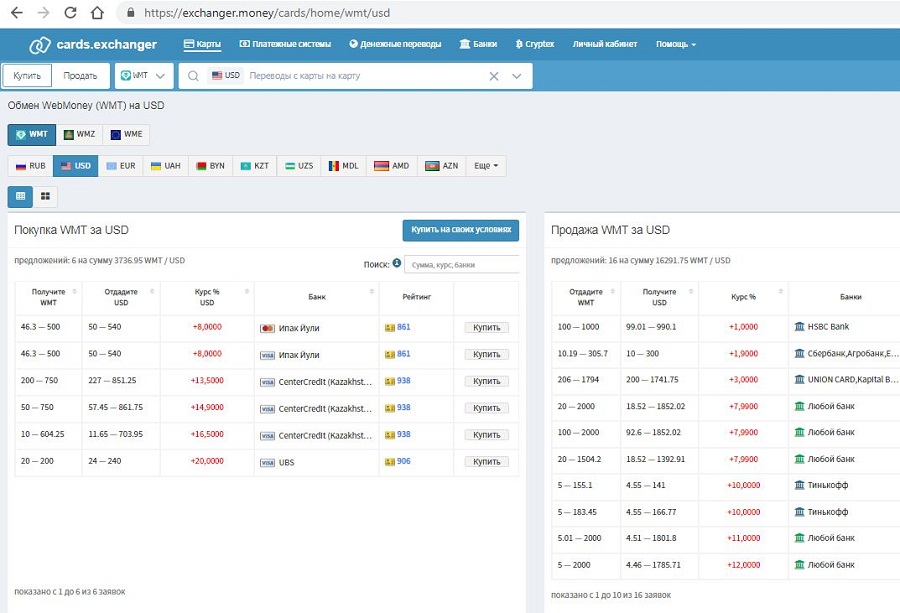
Task: Open Cryptex menu item
Action: pyautogui.click(x=534, y=44)
